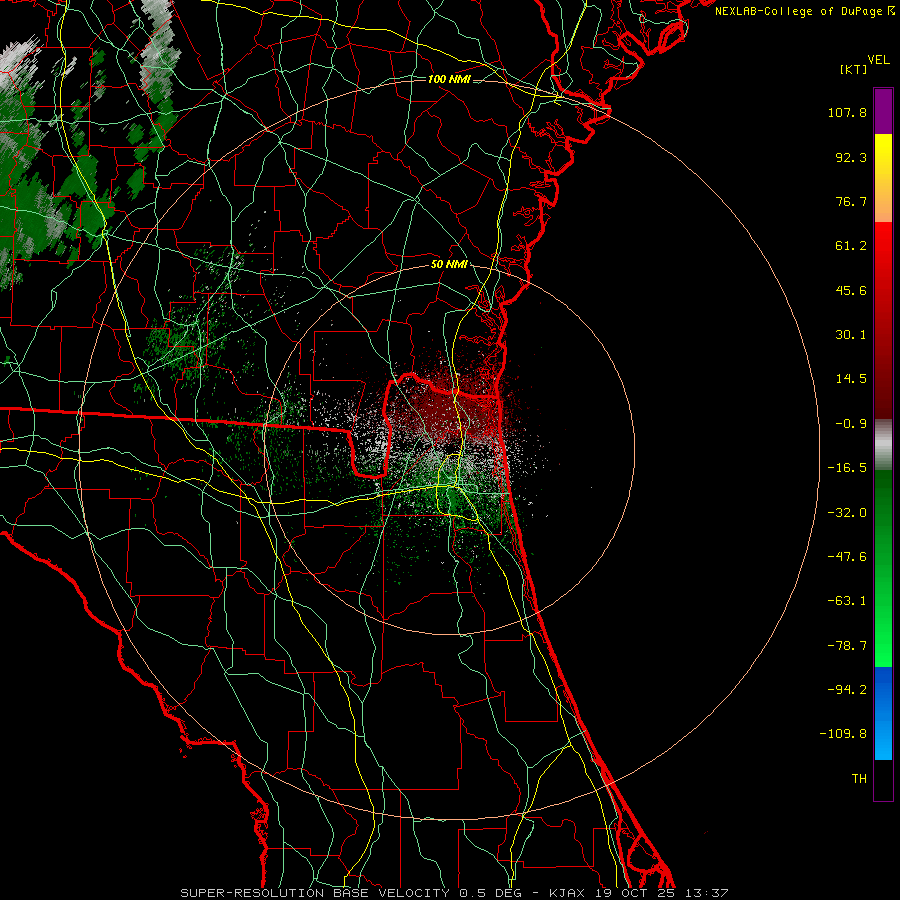Click the VEL legend title
Screen dimensions: 900x900
pyautogui.click(x=878, y=60)
